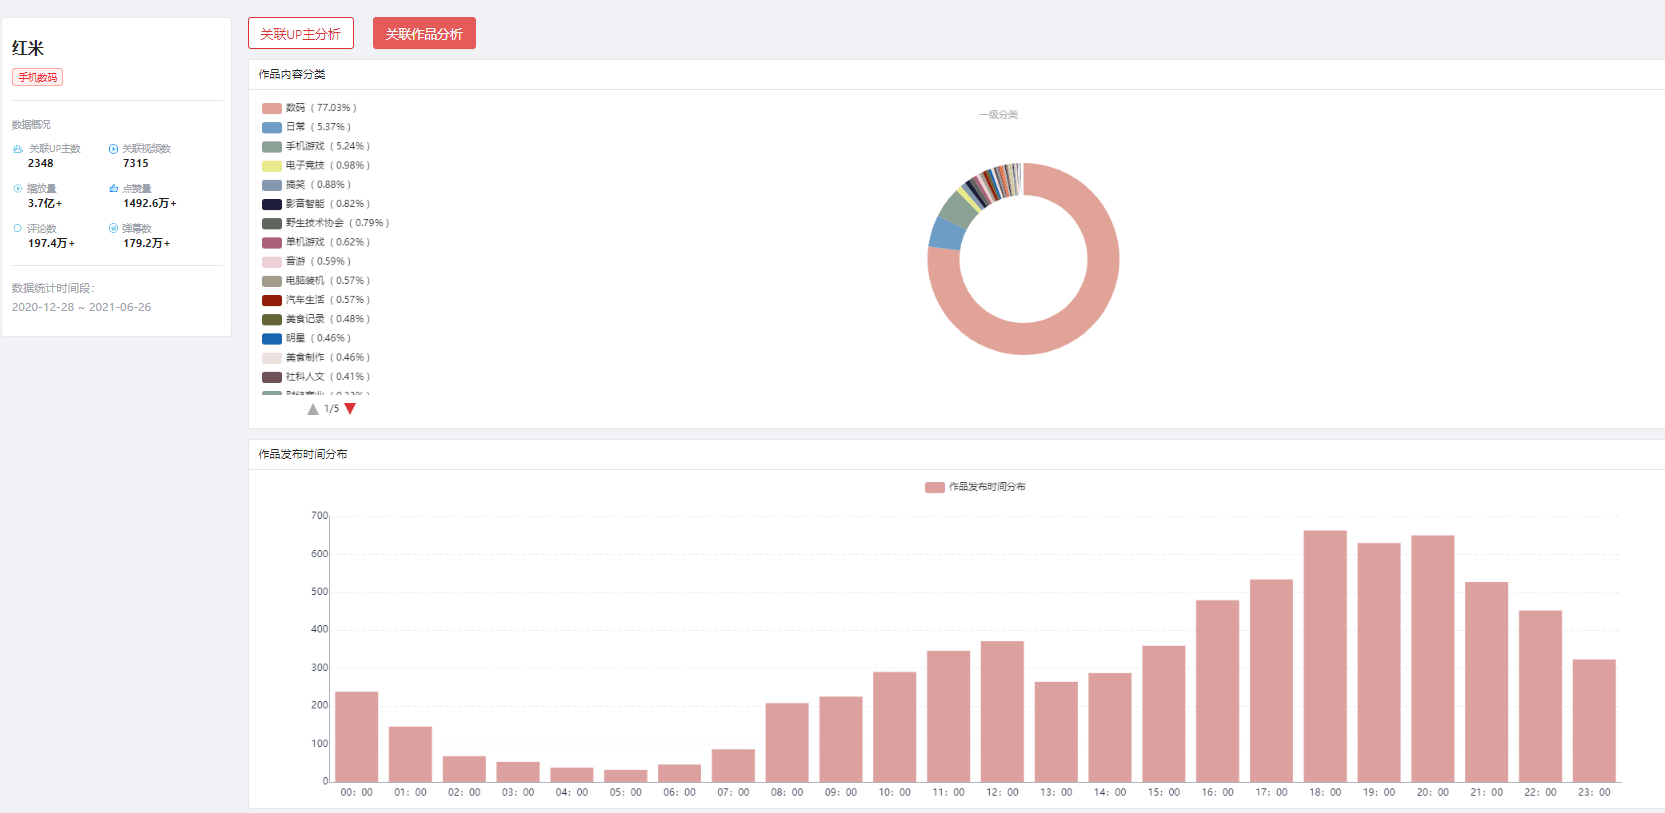The image size is (1665, 813).
Task: Switch to 关联UP主分析 tab
Action: 301,33
